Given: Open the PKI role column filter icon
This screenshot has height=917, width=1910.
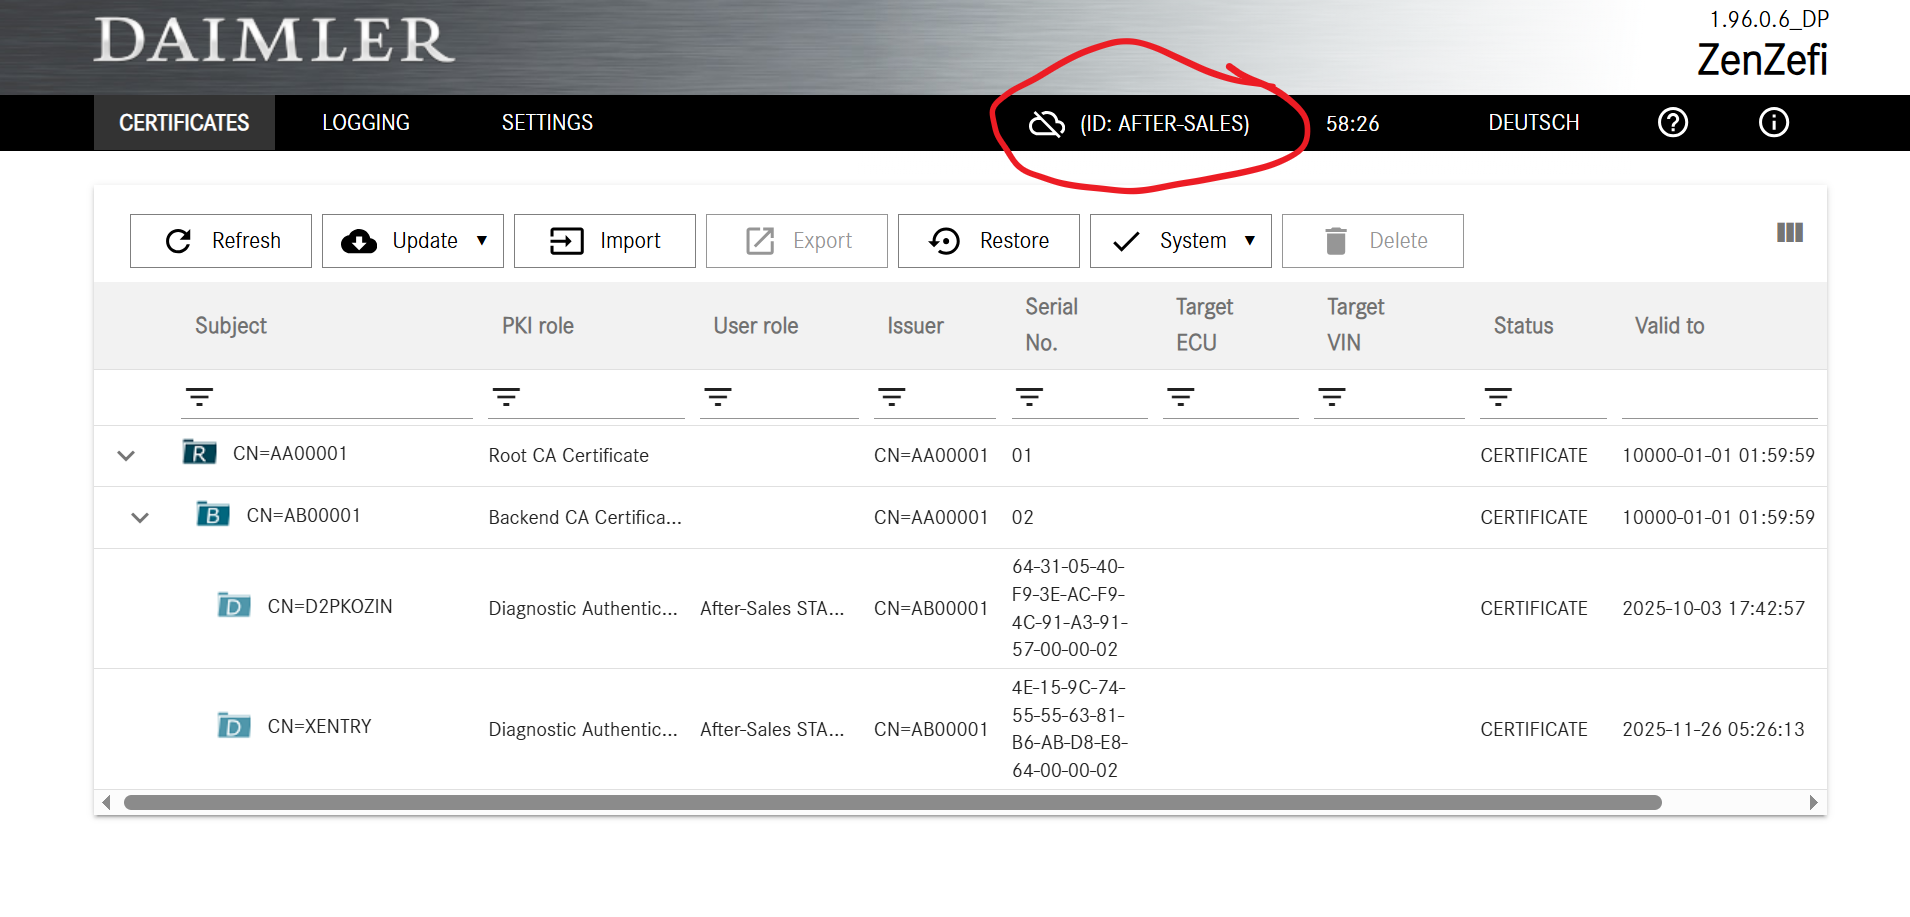Looking at the screenshot, I should (x=506, y=397).
